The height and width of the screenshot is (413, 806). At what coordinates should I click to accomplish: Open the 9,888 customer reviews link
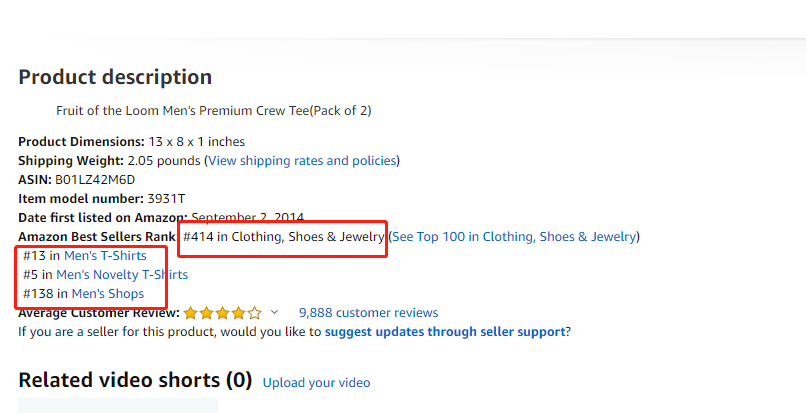point(368,313)
